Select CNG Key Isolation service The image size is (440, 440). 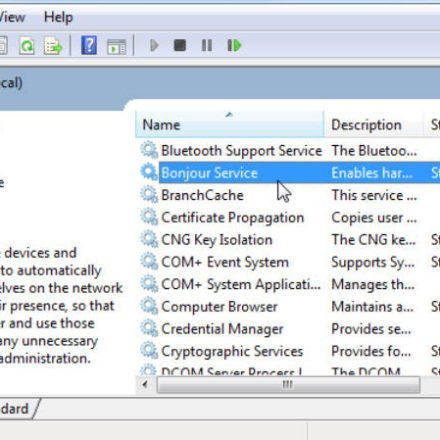[290, 240]
